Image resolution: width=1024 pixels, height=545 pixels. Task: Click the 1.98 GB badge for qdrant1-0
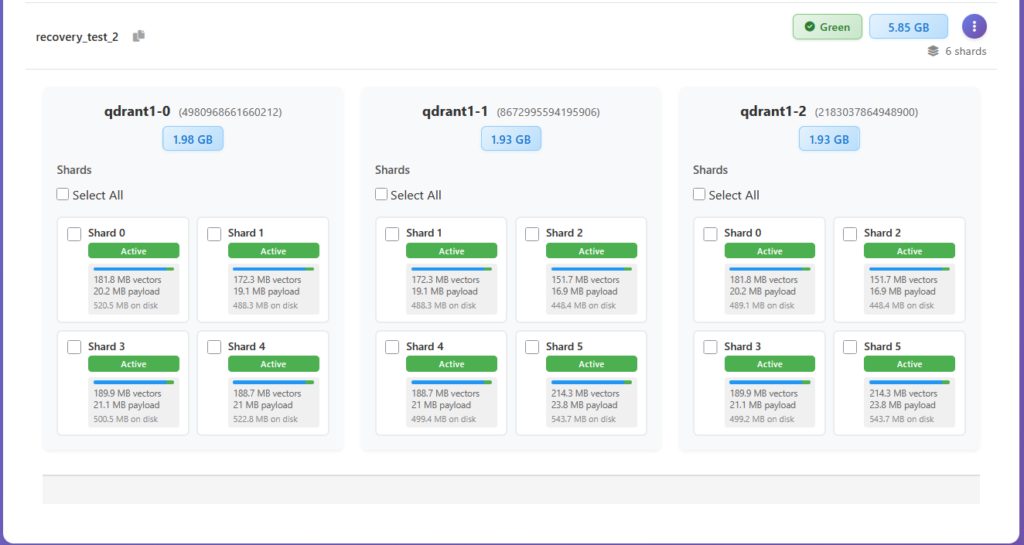193,139
